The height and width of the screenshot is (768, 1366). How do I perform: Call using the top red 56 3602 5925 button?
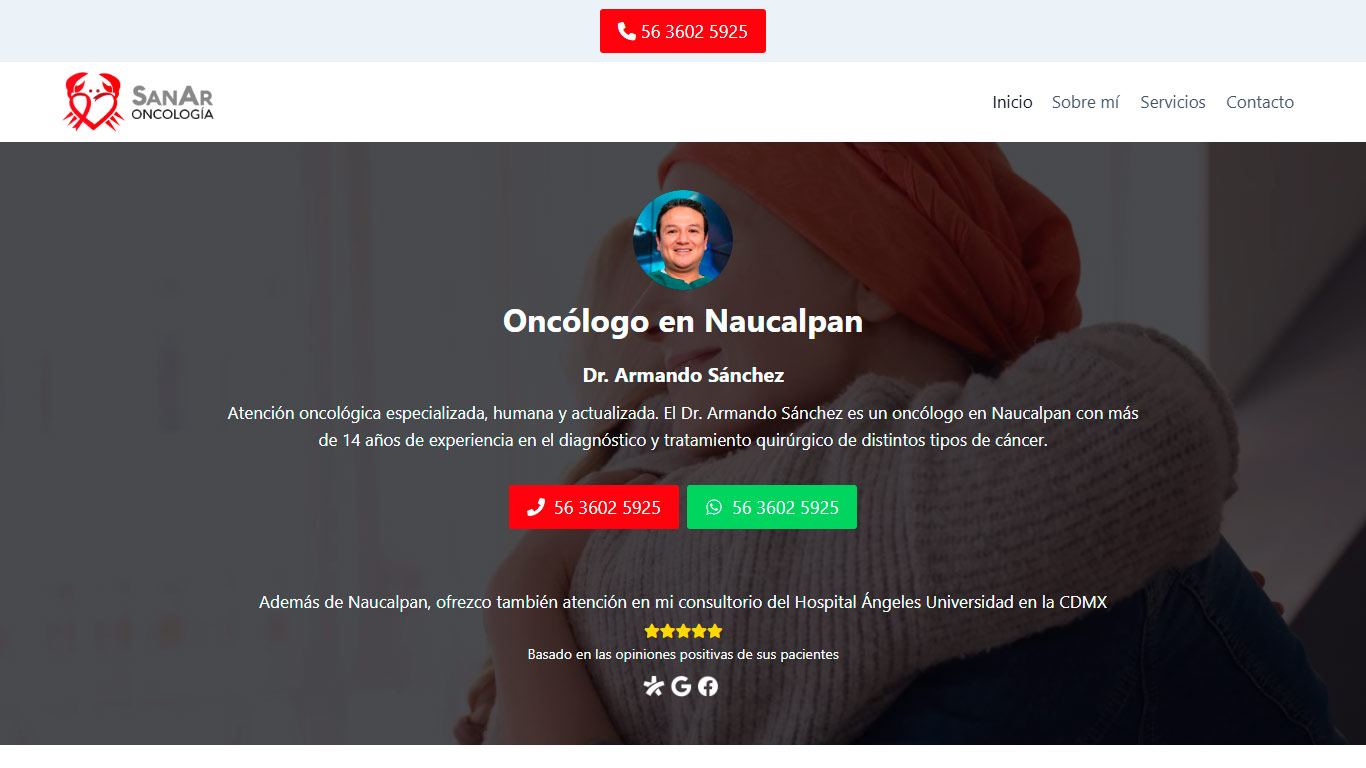click(x=683, y=31)
